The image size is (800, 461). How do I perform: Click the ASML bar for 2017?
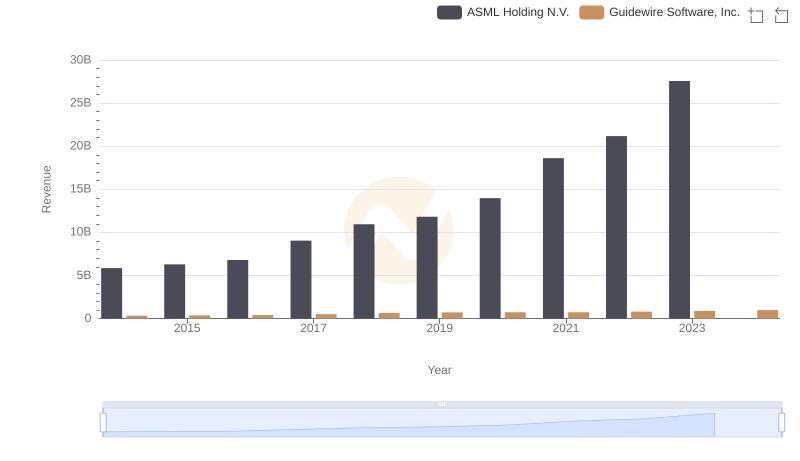click(x=301, y=279)
